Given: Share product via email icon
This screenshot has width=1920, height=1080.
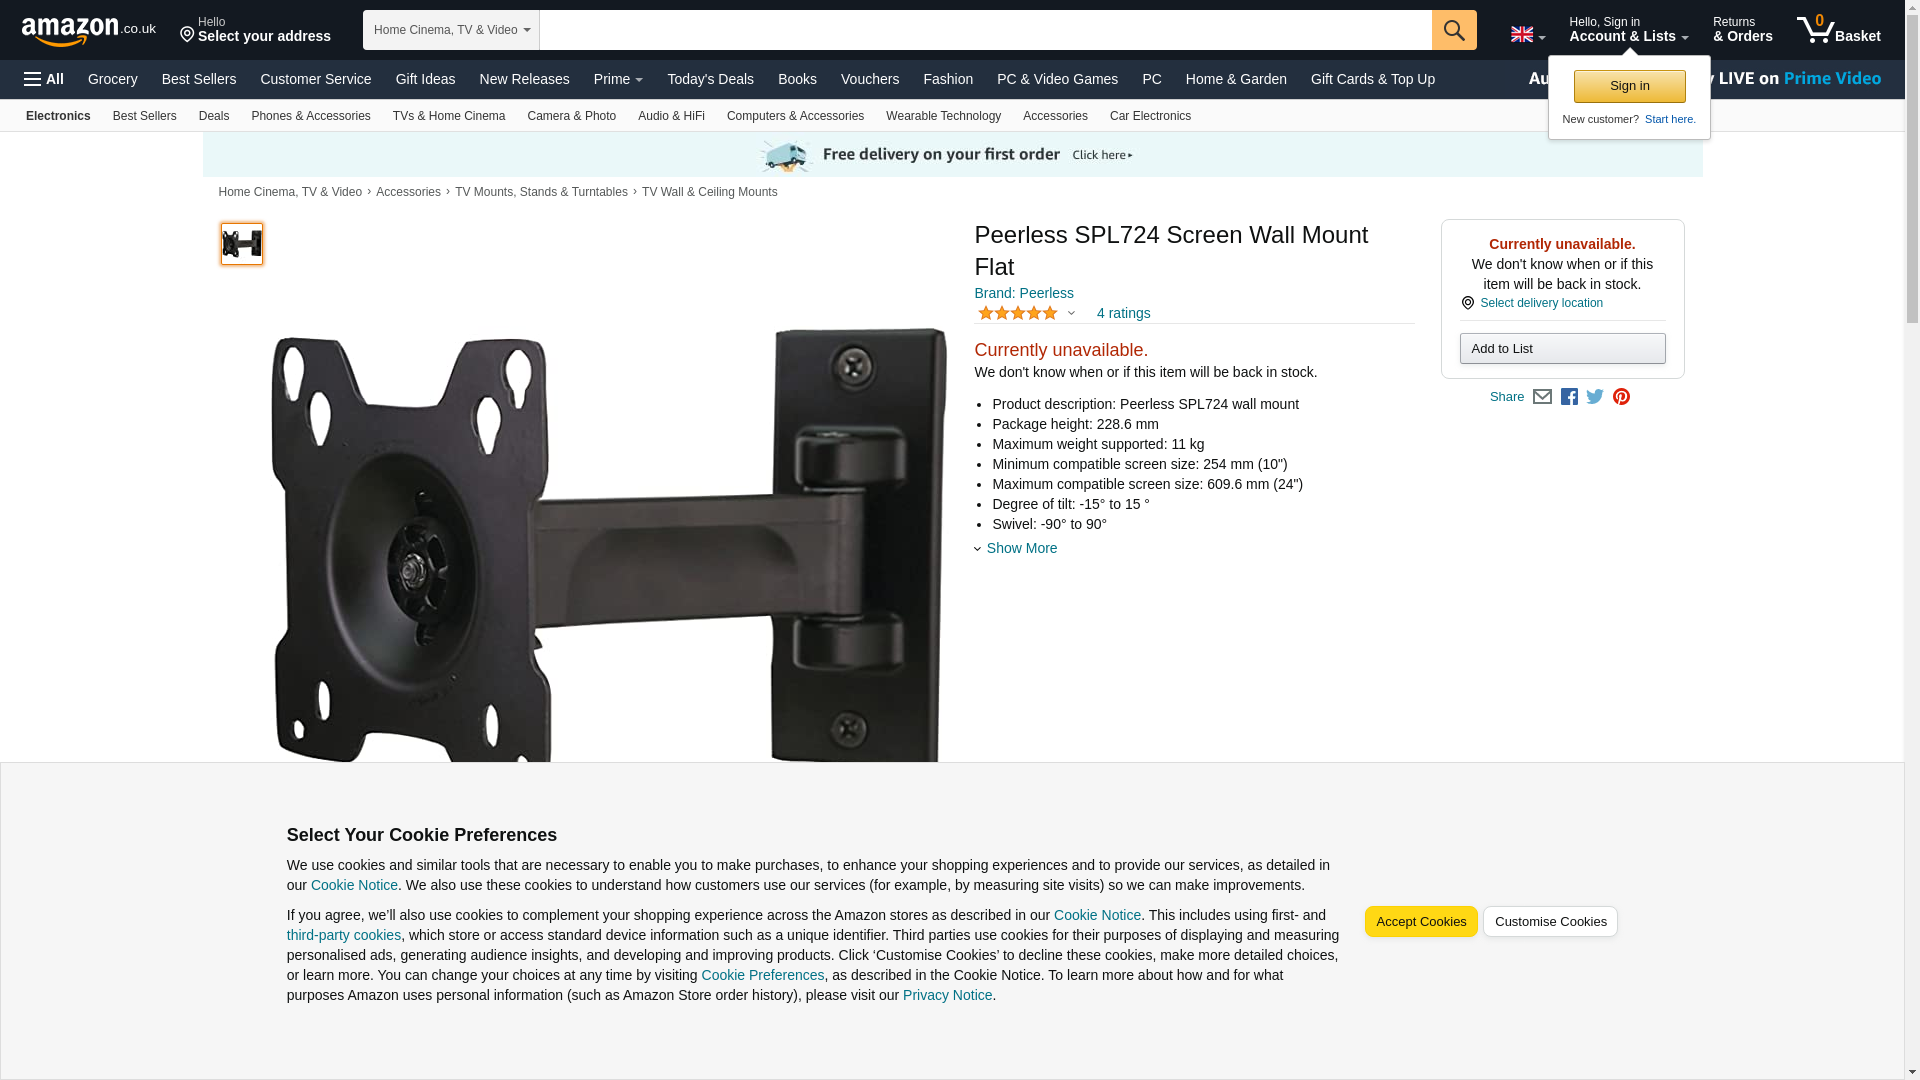Looking at the screenshot, I should [1542, 397].
